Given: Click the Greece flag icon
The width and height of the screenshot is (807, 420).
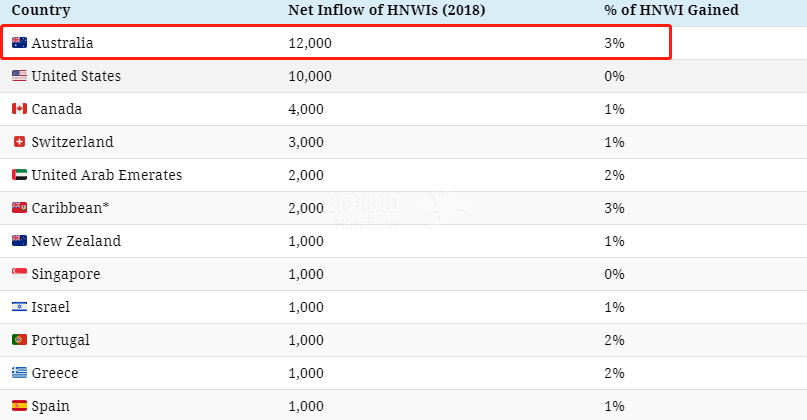Looking at the screenshot, I should coord(19,373).
